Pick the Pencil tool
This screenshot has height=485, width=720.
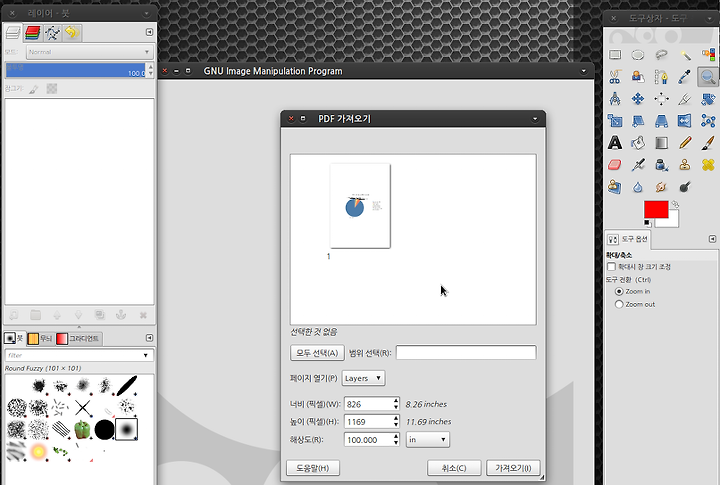[685, 143]
